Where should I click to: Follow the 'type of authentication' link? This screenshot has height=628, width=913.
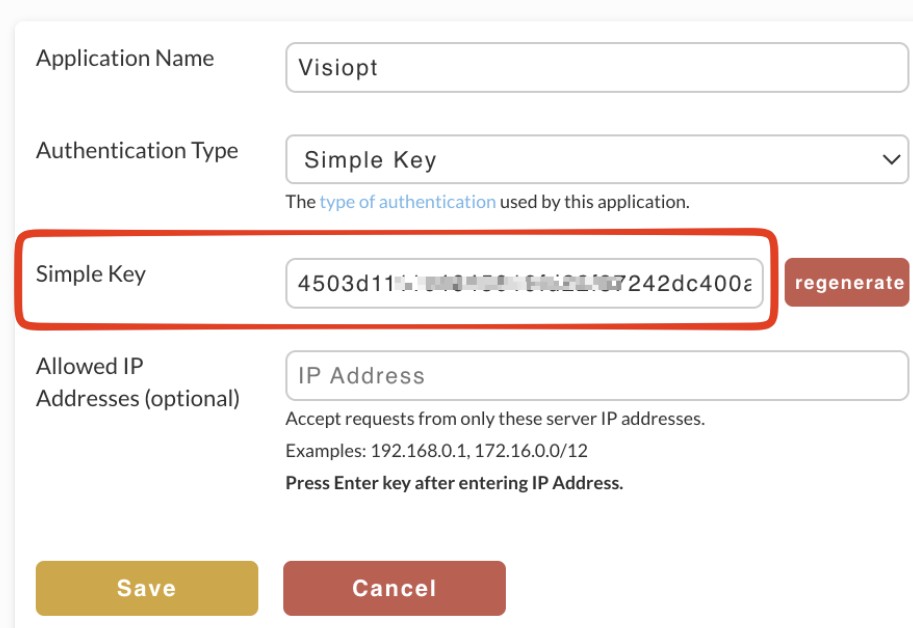pyautogui.click(x=408, y=202)
